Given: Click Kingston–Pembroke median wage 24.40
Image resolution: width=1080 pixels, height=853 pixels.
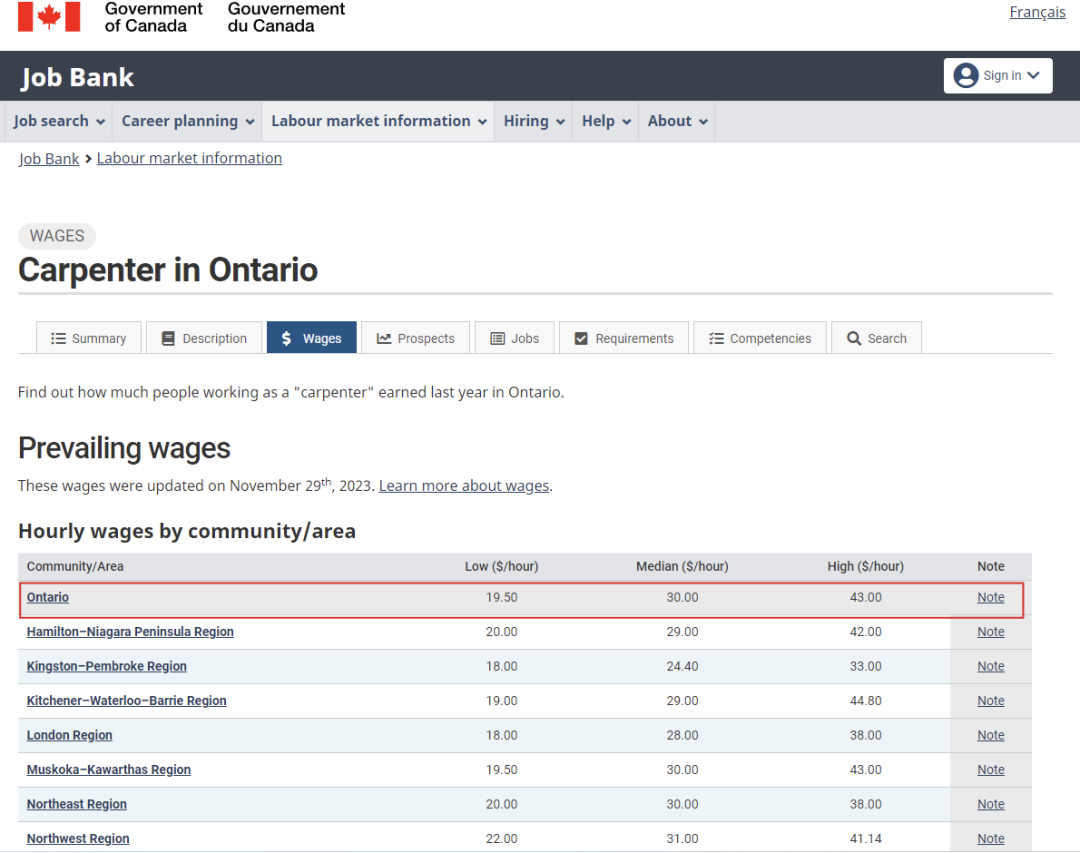Looking at the screenshot, I should 682,666.
